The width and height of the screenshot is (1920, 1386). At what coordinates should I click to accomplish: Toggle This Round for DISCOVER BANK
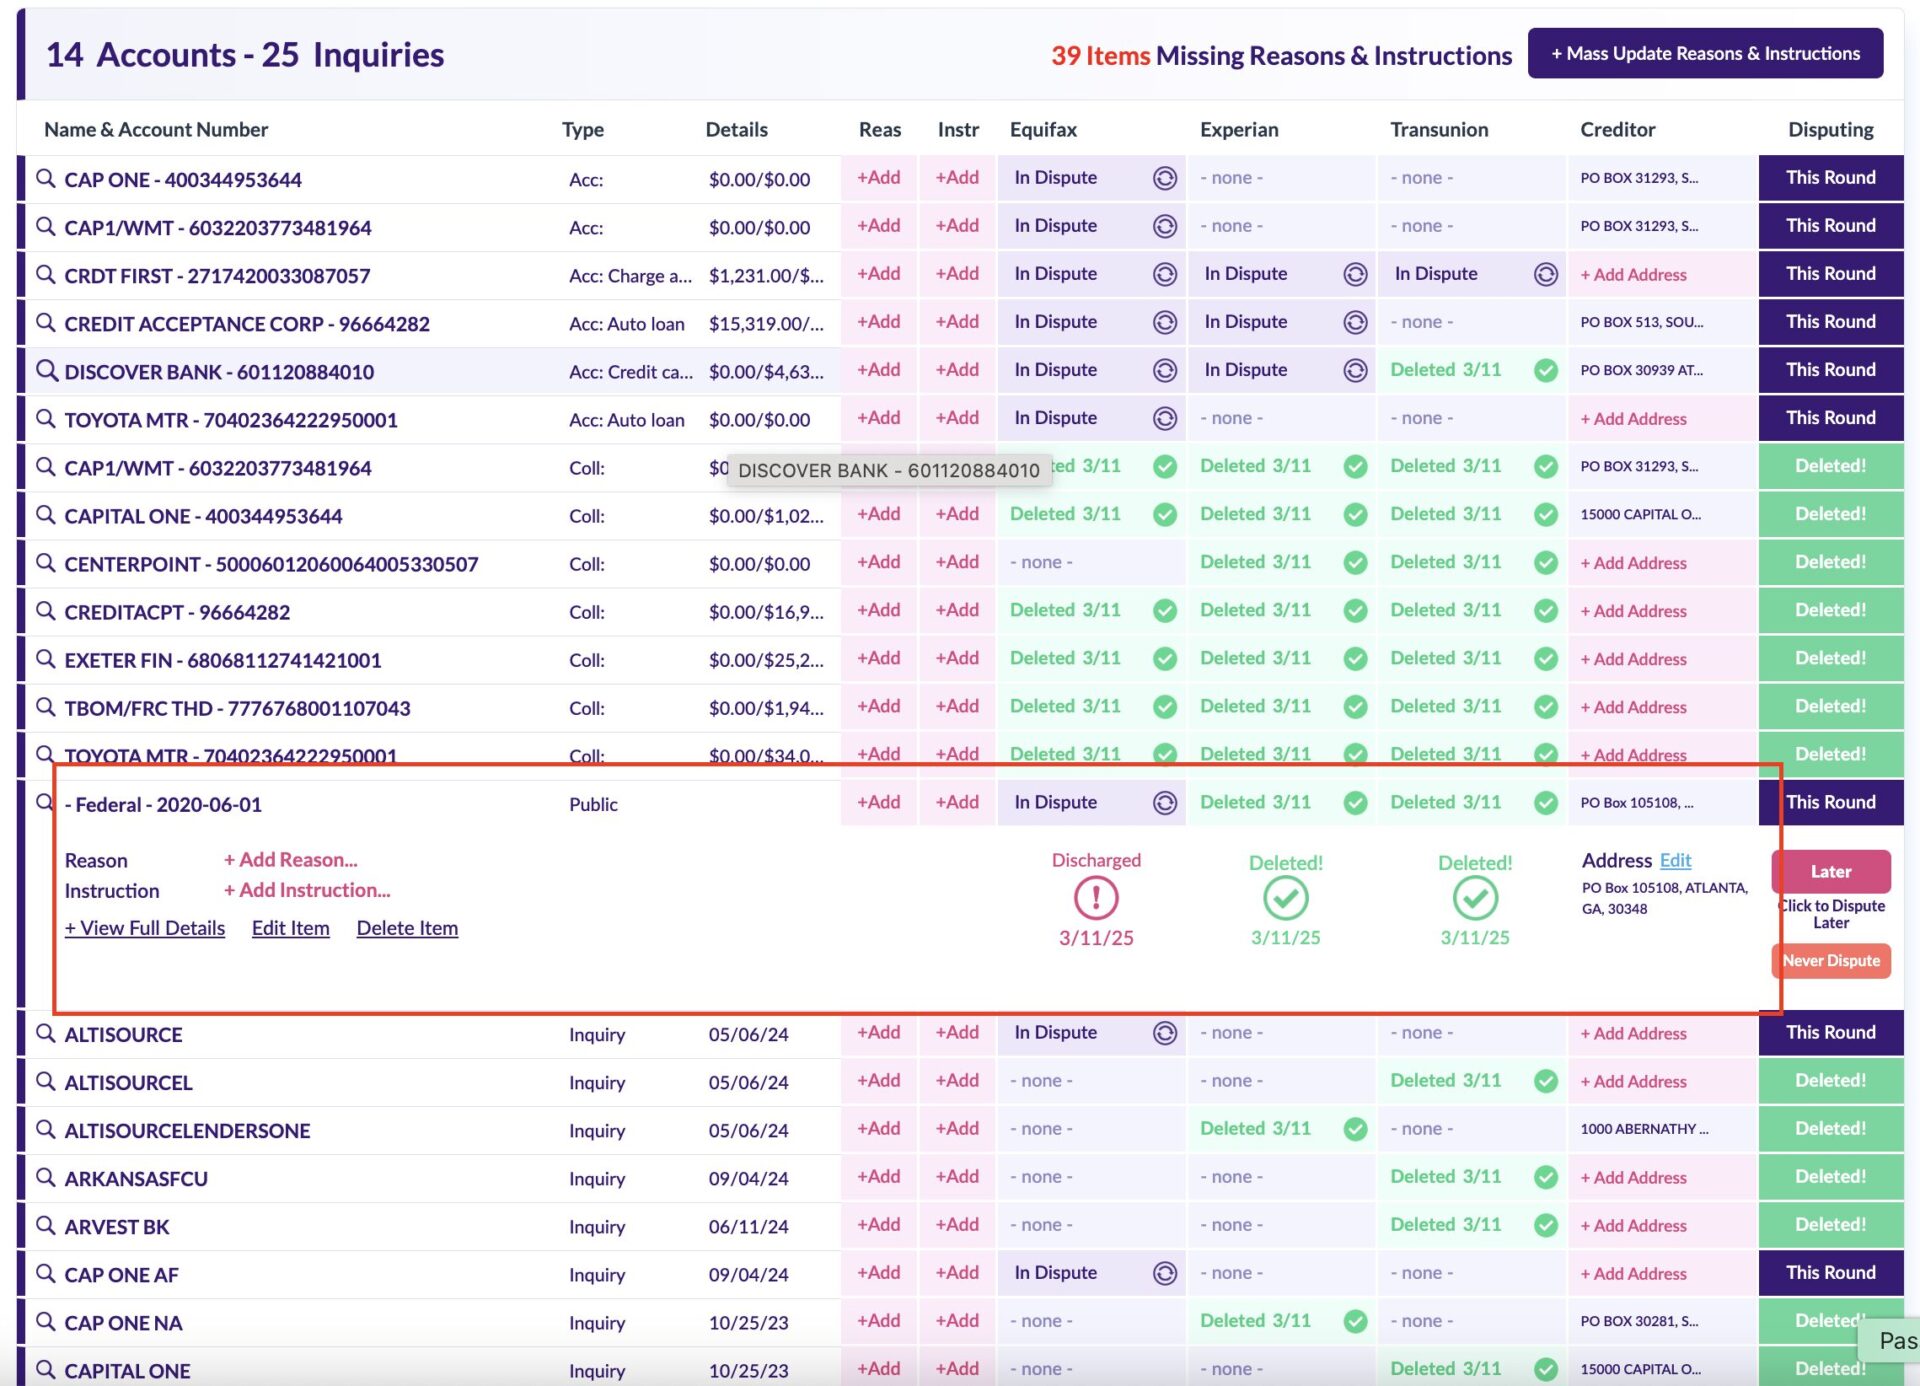point(1830,369)
